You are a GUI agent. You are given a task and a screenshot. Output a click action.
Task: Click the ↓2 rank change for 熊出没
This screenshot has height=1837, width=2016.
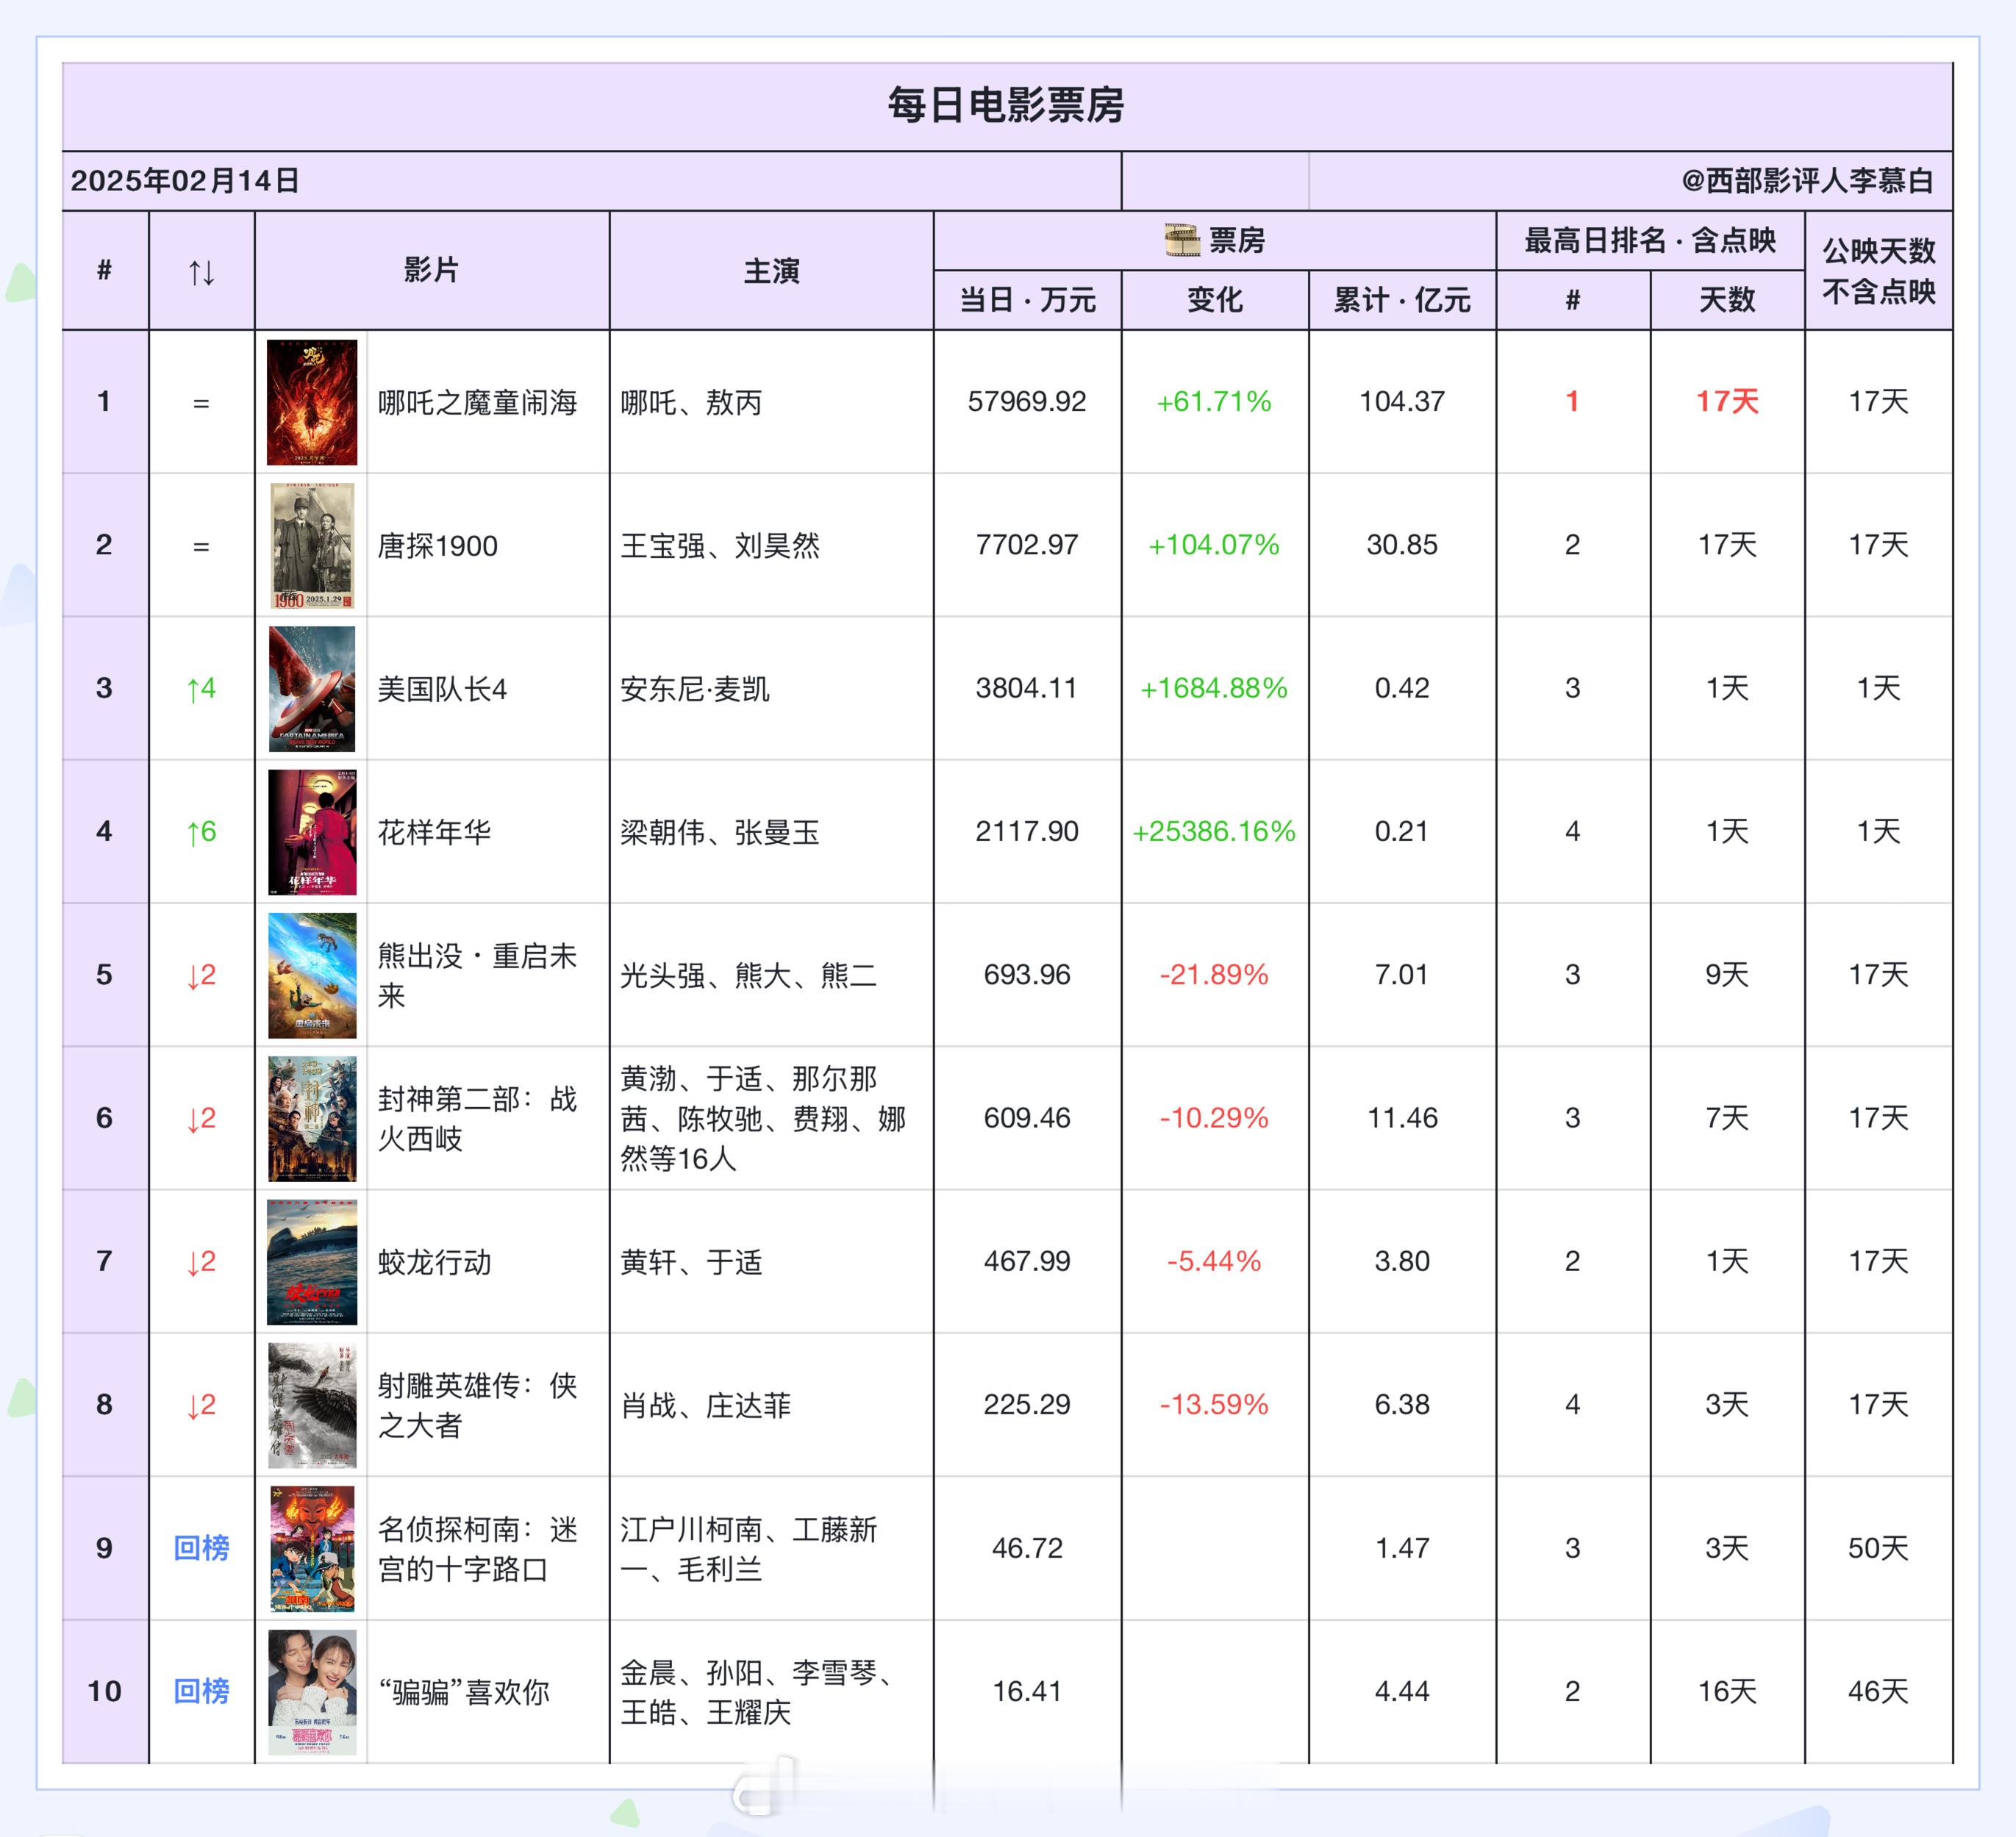pos(202,975)
